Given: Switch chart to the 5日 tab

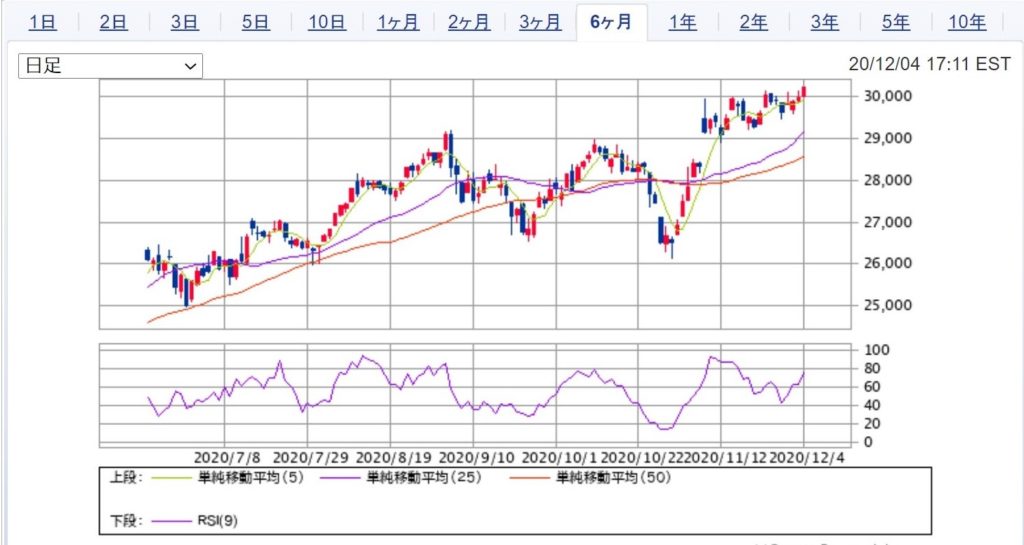Looking at the screenshot, I should [256, 22].
